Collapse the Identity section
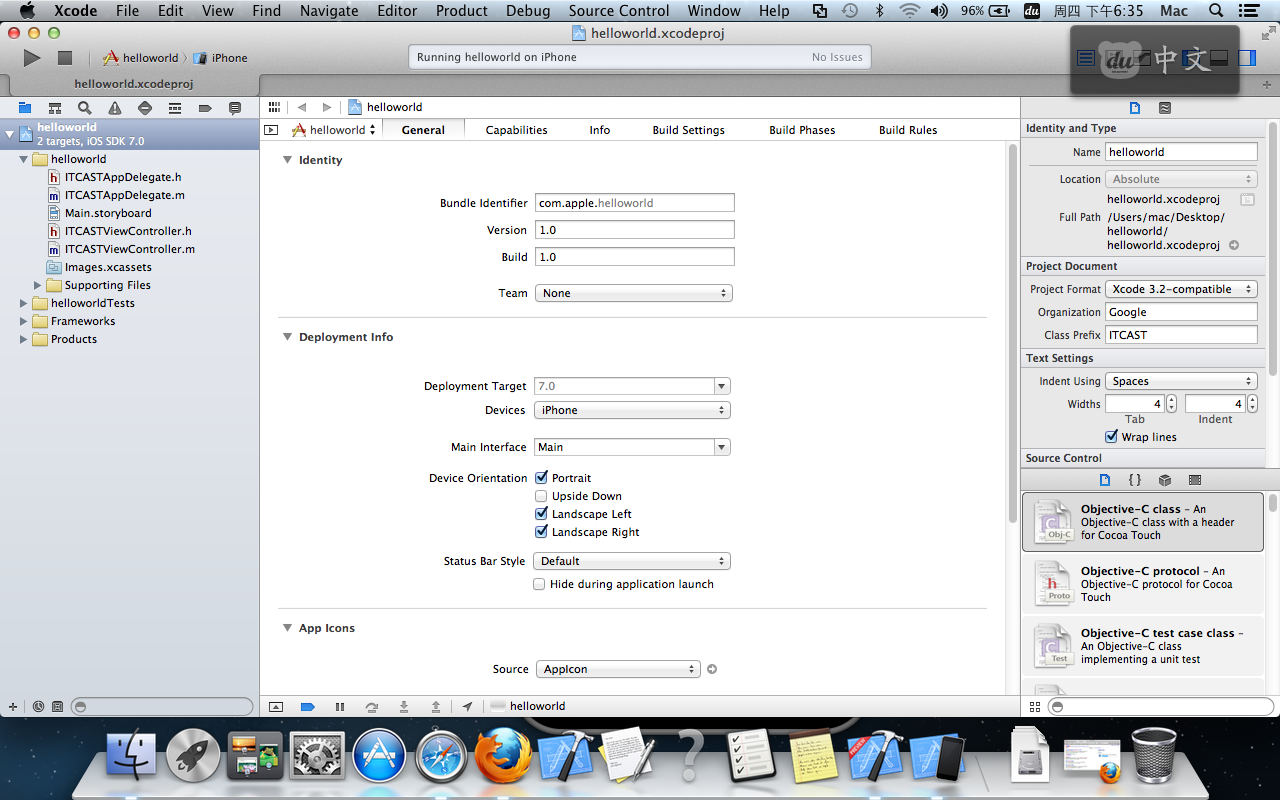The image size is (1280, 800). (287, 160)
